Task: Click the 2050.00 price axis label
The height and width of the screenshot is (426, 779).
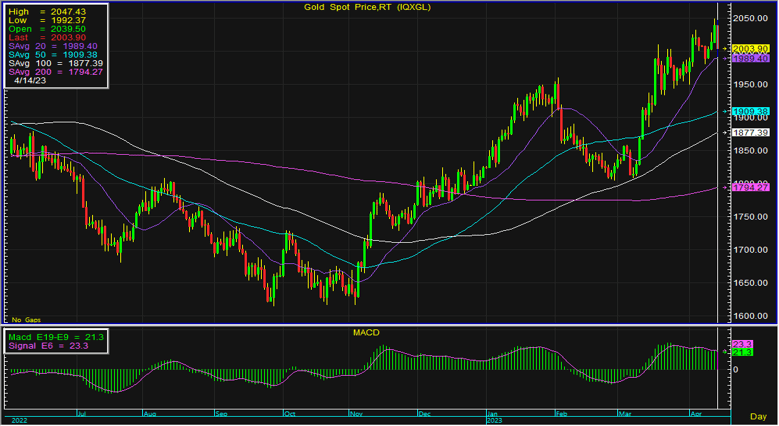Action: tap(751, 18)
